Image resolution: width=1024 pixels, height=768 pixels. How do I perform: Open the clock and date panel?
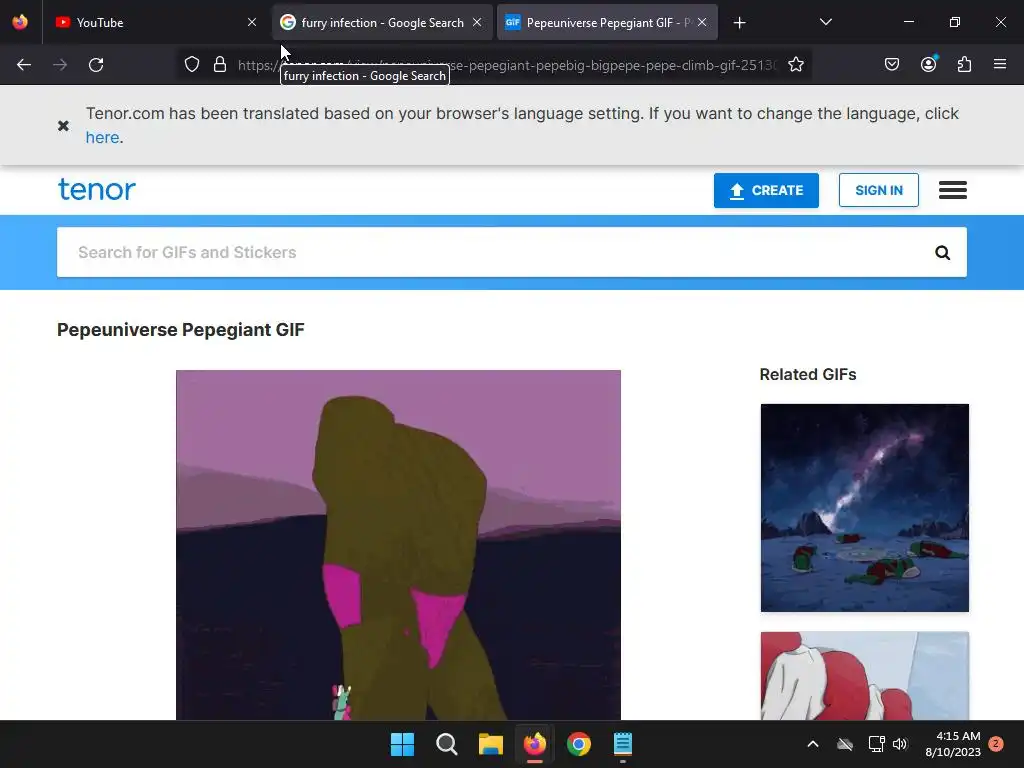[953, 744]
